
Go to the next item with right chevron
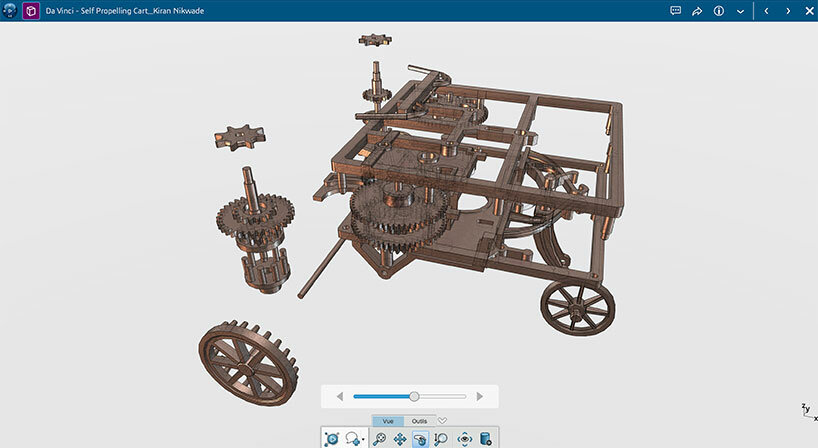pyautogui.click(x=790, y=11)
